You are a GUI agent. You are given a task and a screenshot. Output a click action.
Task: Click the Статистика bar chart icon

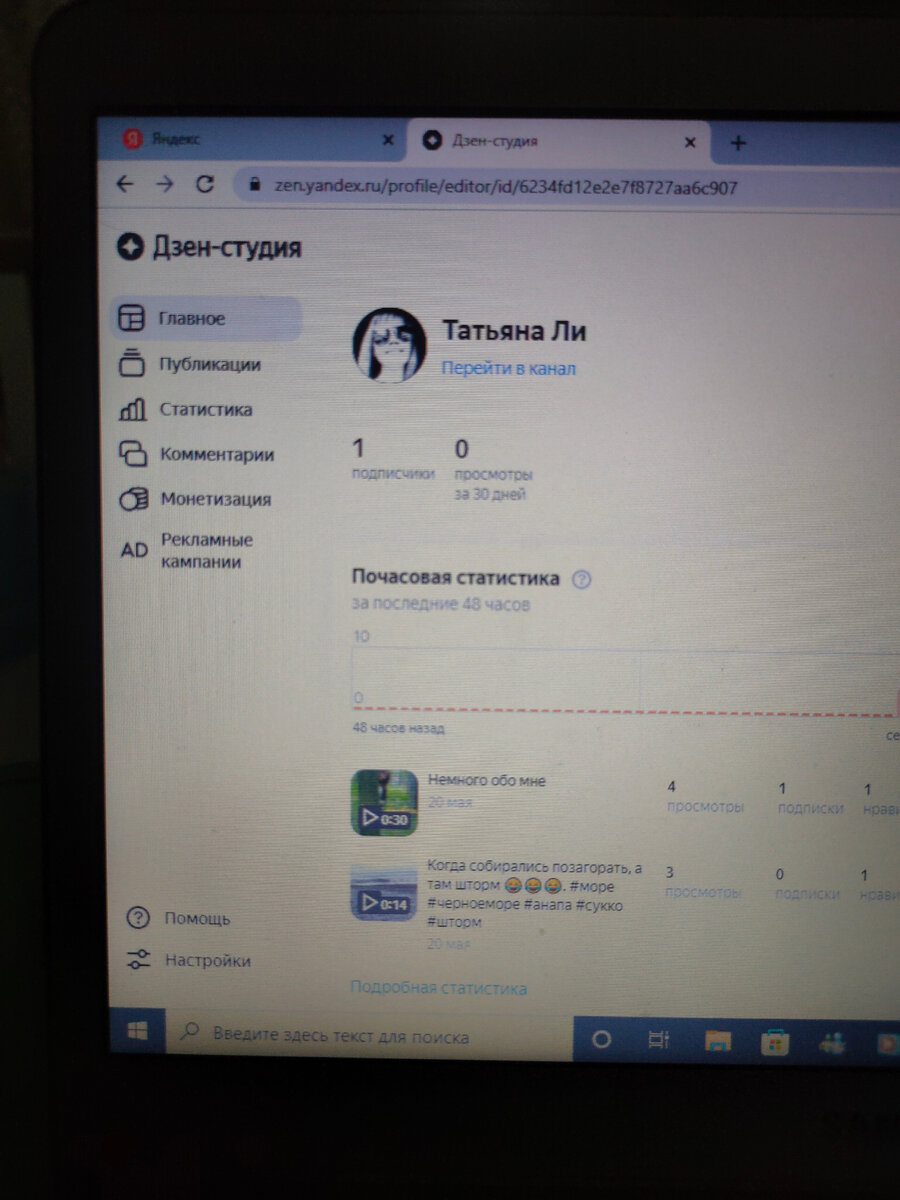click(x=132, y=409)
